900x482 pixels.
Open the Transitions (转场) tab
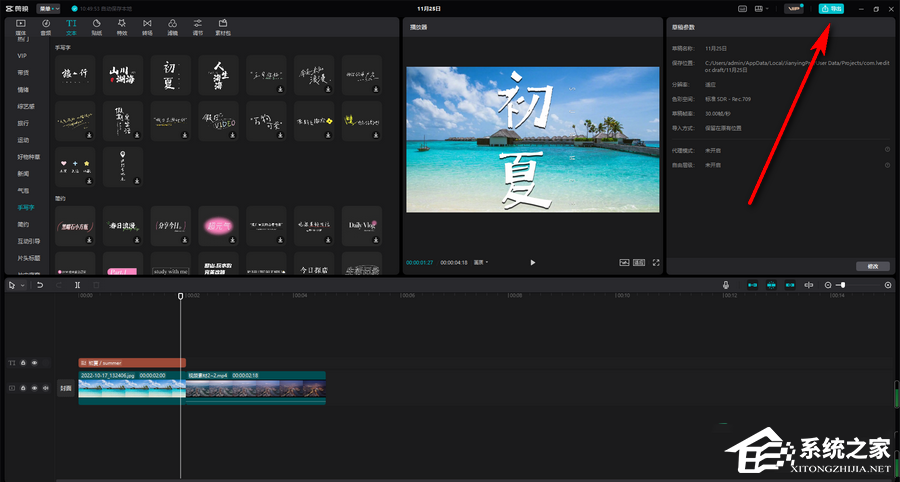[148, 26]
